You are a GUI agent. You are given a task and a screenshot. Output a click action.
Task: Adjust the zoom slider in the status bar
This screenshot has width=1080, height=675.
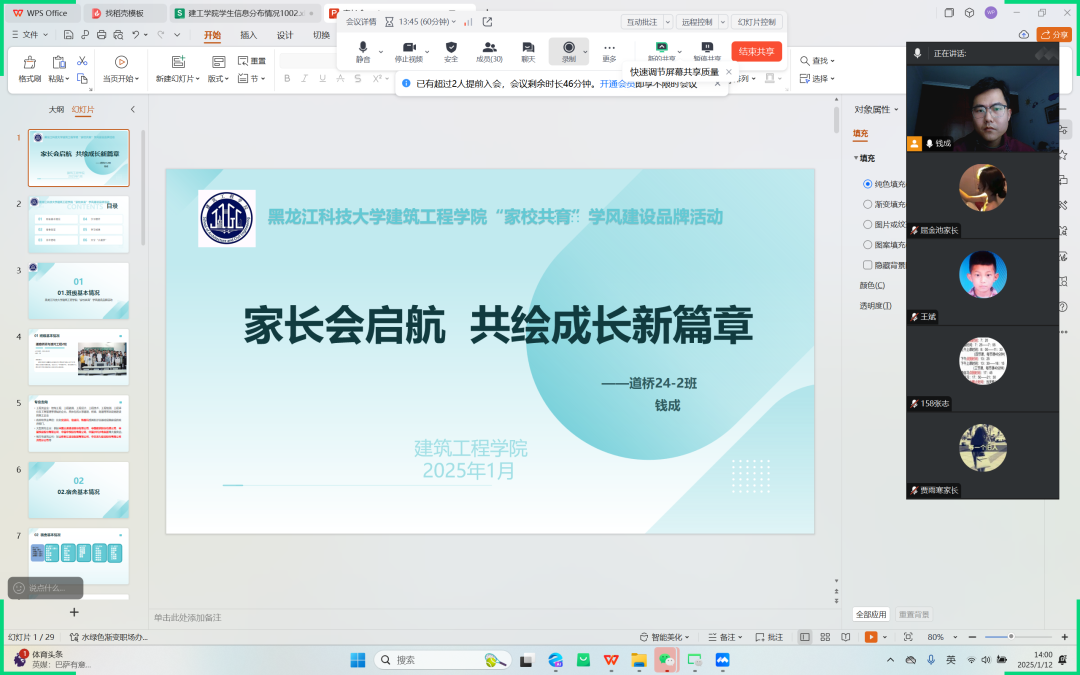click(x=1010, y=637)
